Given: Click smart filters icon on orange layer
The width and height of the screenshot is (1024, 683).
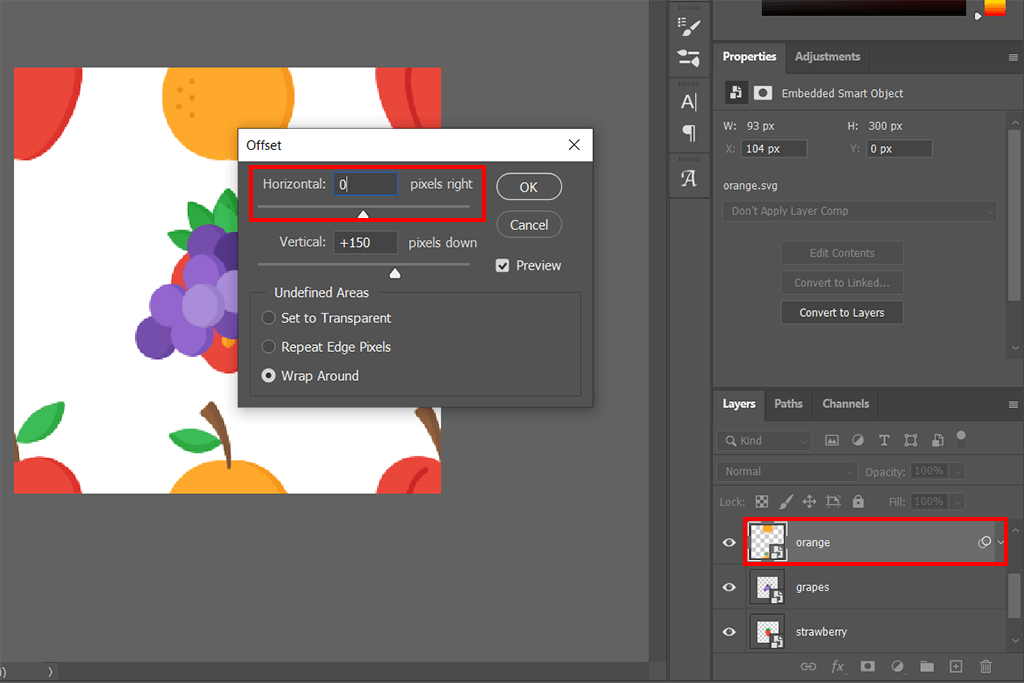Looking at the screenshot, I should [984, 542].
